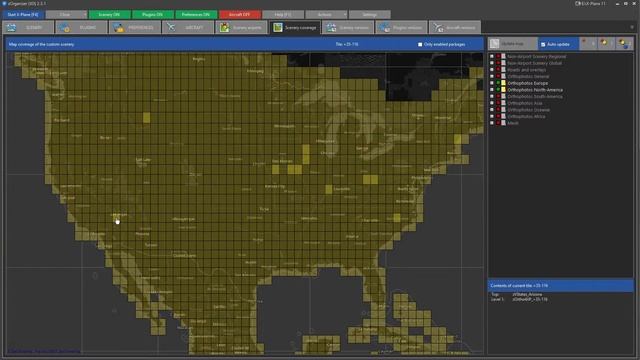Switch to the PREFERENCES tab
This screenshot has width=640, height=360.
click(135, 27)
